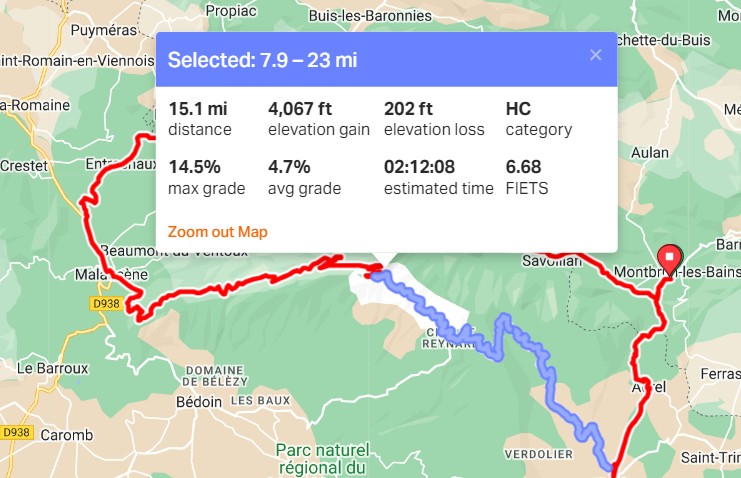This screenshot has width=741, height=478.
Task: Click the red route end marker pin
Action: 669,259
